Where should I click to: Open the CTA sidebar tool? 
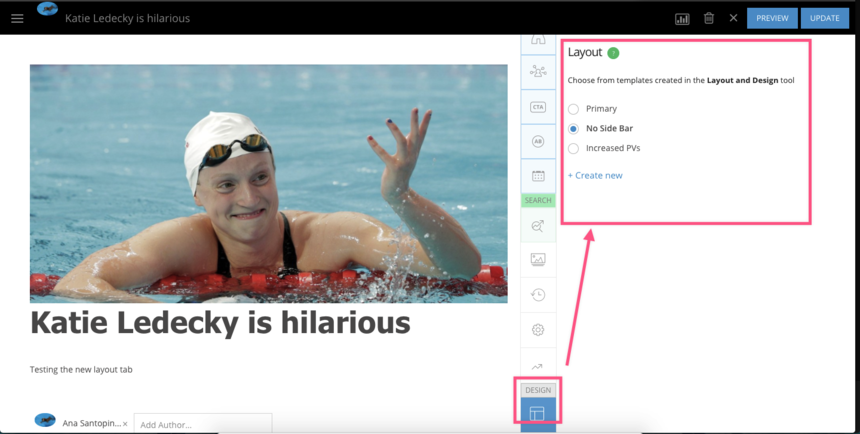538,107
